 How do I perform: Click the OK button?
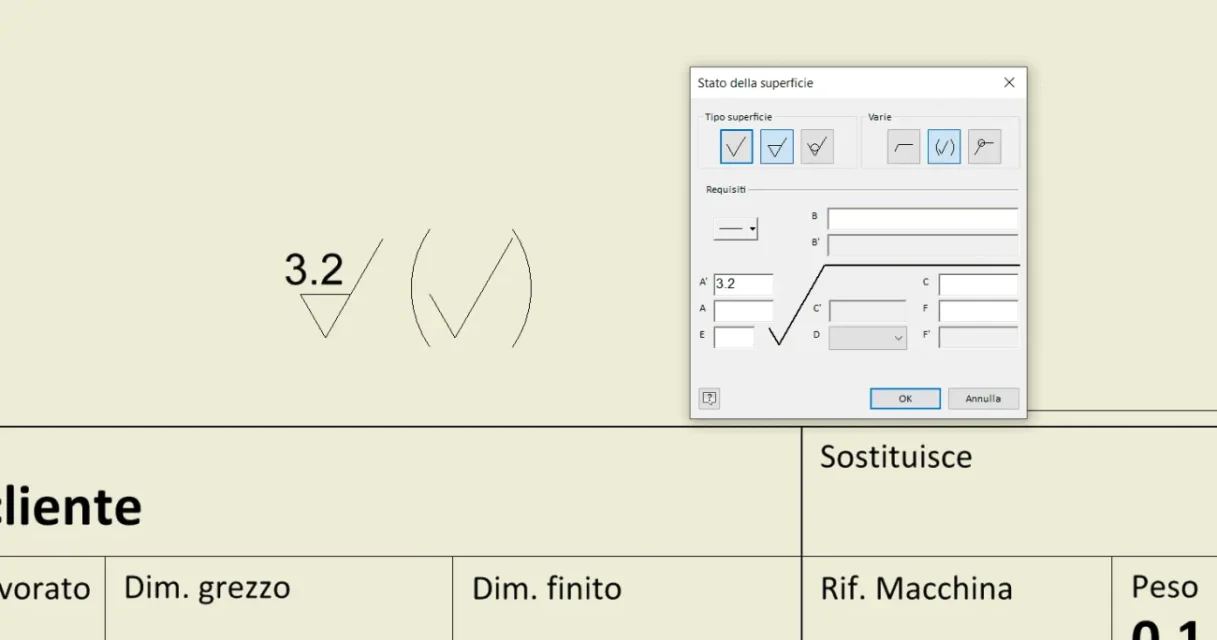coord(905,398)
